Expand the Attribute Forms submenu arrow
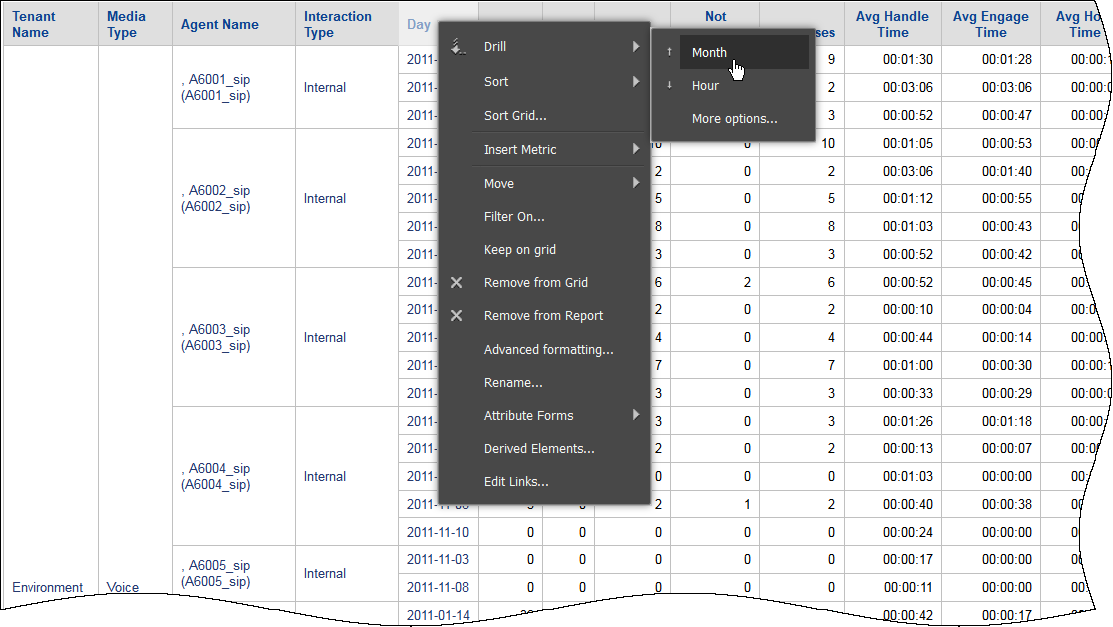Screen dimensions: 1113x627 (636, 416)
